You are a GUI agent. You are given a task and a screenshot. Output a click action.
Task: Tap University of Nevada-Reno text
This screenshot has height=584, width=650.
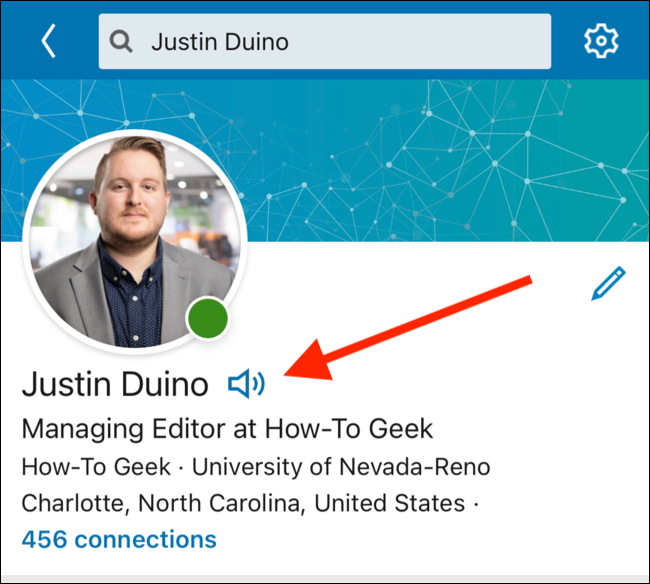tap(341, 467)
